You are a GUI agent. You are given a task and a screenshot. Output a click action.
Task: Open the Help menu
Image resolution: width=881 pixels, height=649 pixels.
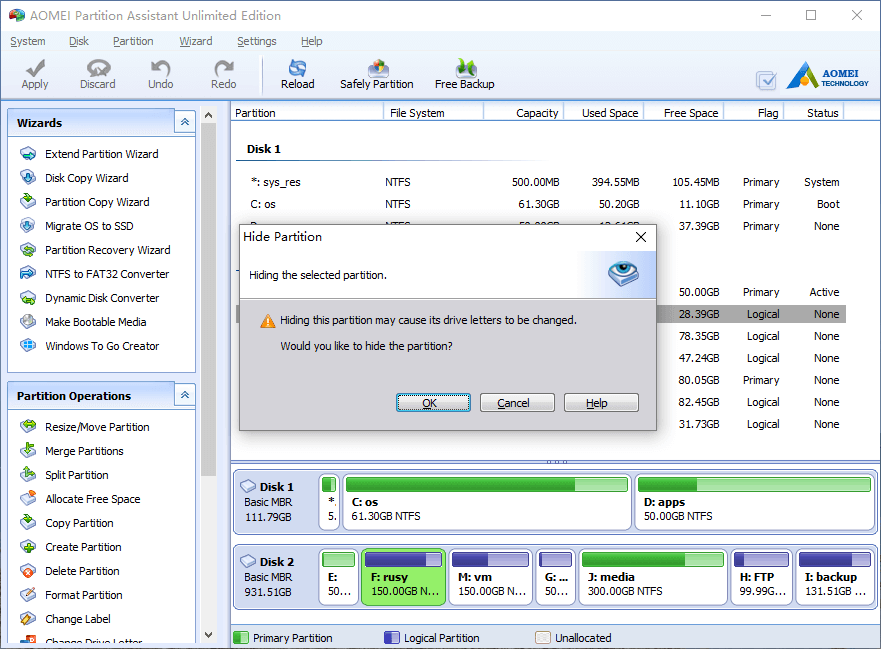coord(311,41)
